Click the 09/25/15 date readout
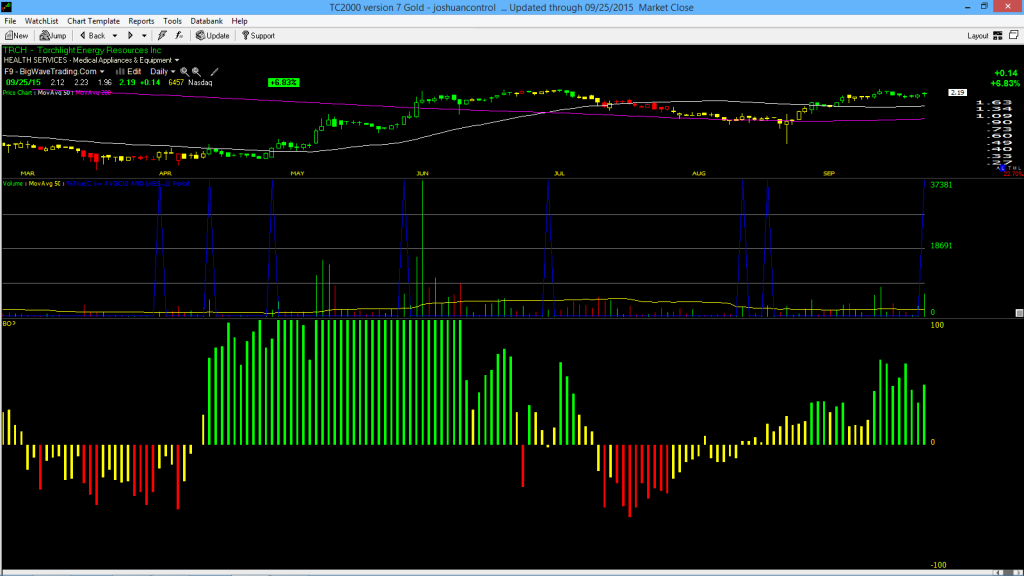The image size is (1024, 576). click(24, 83)
